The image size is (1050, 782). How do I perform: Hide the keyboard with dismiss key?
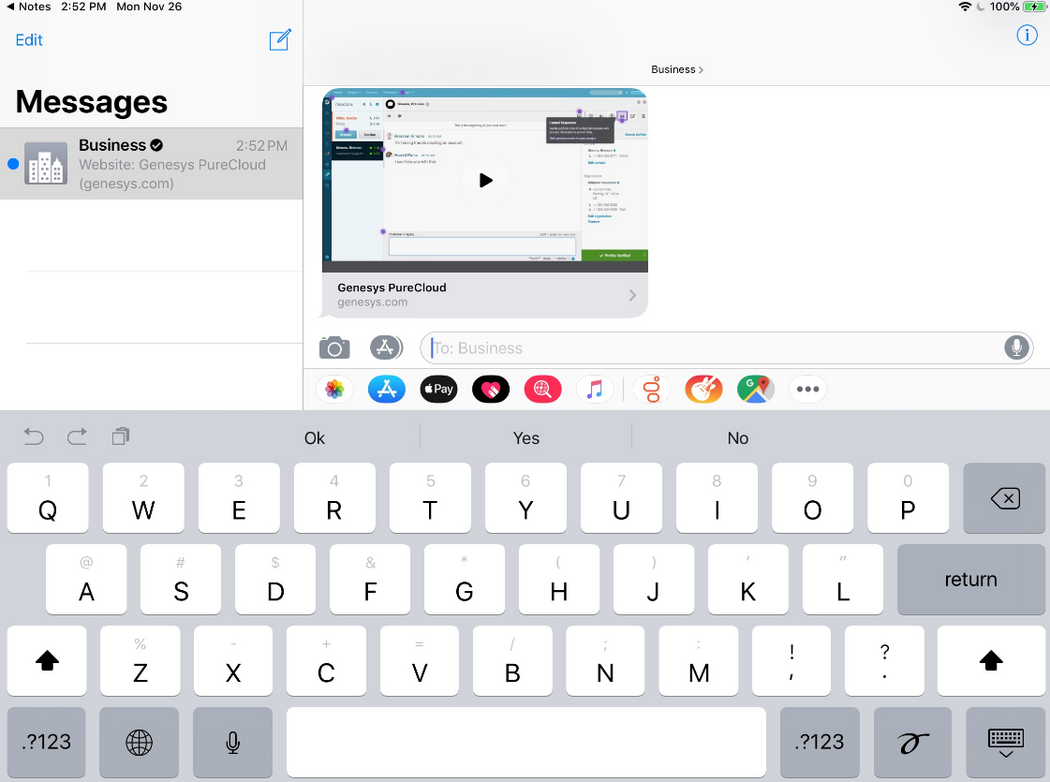1005,742
